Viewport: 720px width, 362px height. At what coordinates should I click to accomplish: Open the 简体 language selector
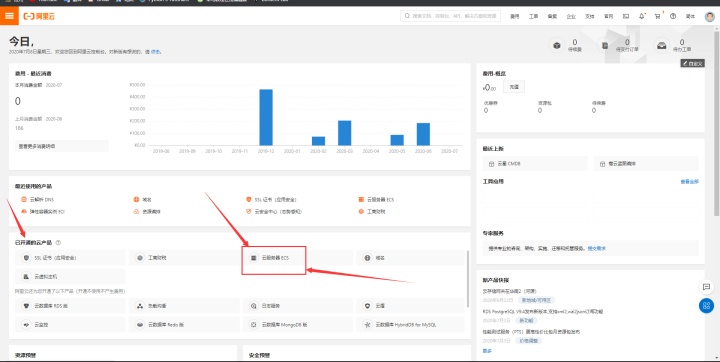[x=690, y=17]
